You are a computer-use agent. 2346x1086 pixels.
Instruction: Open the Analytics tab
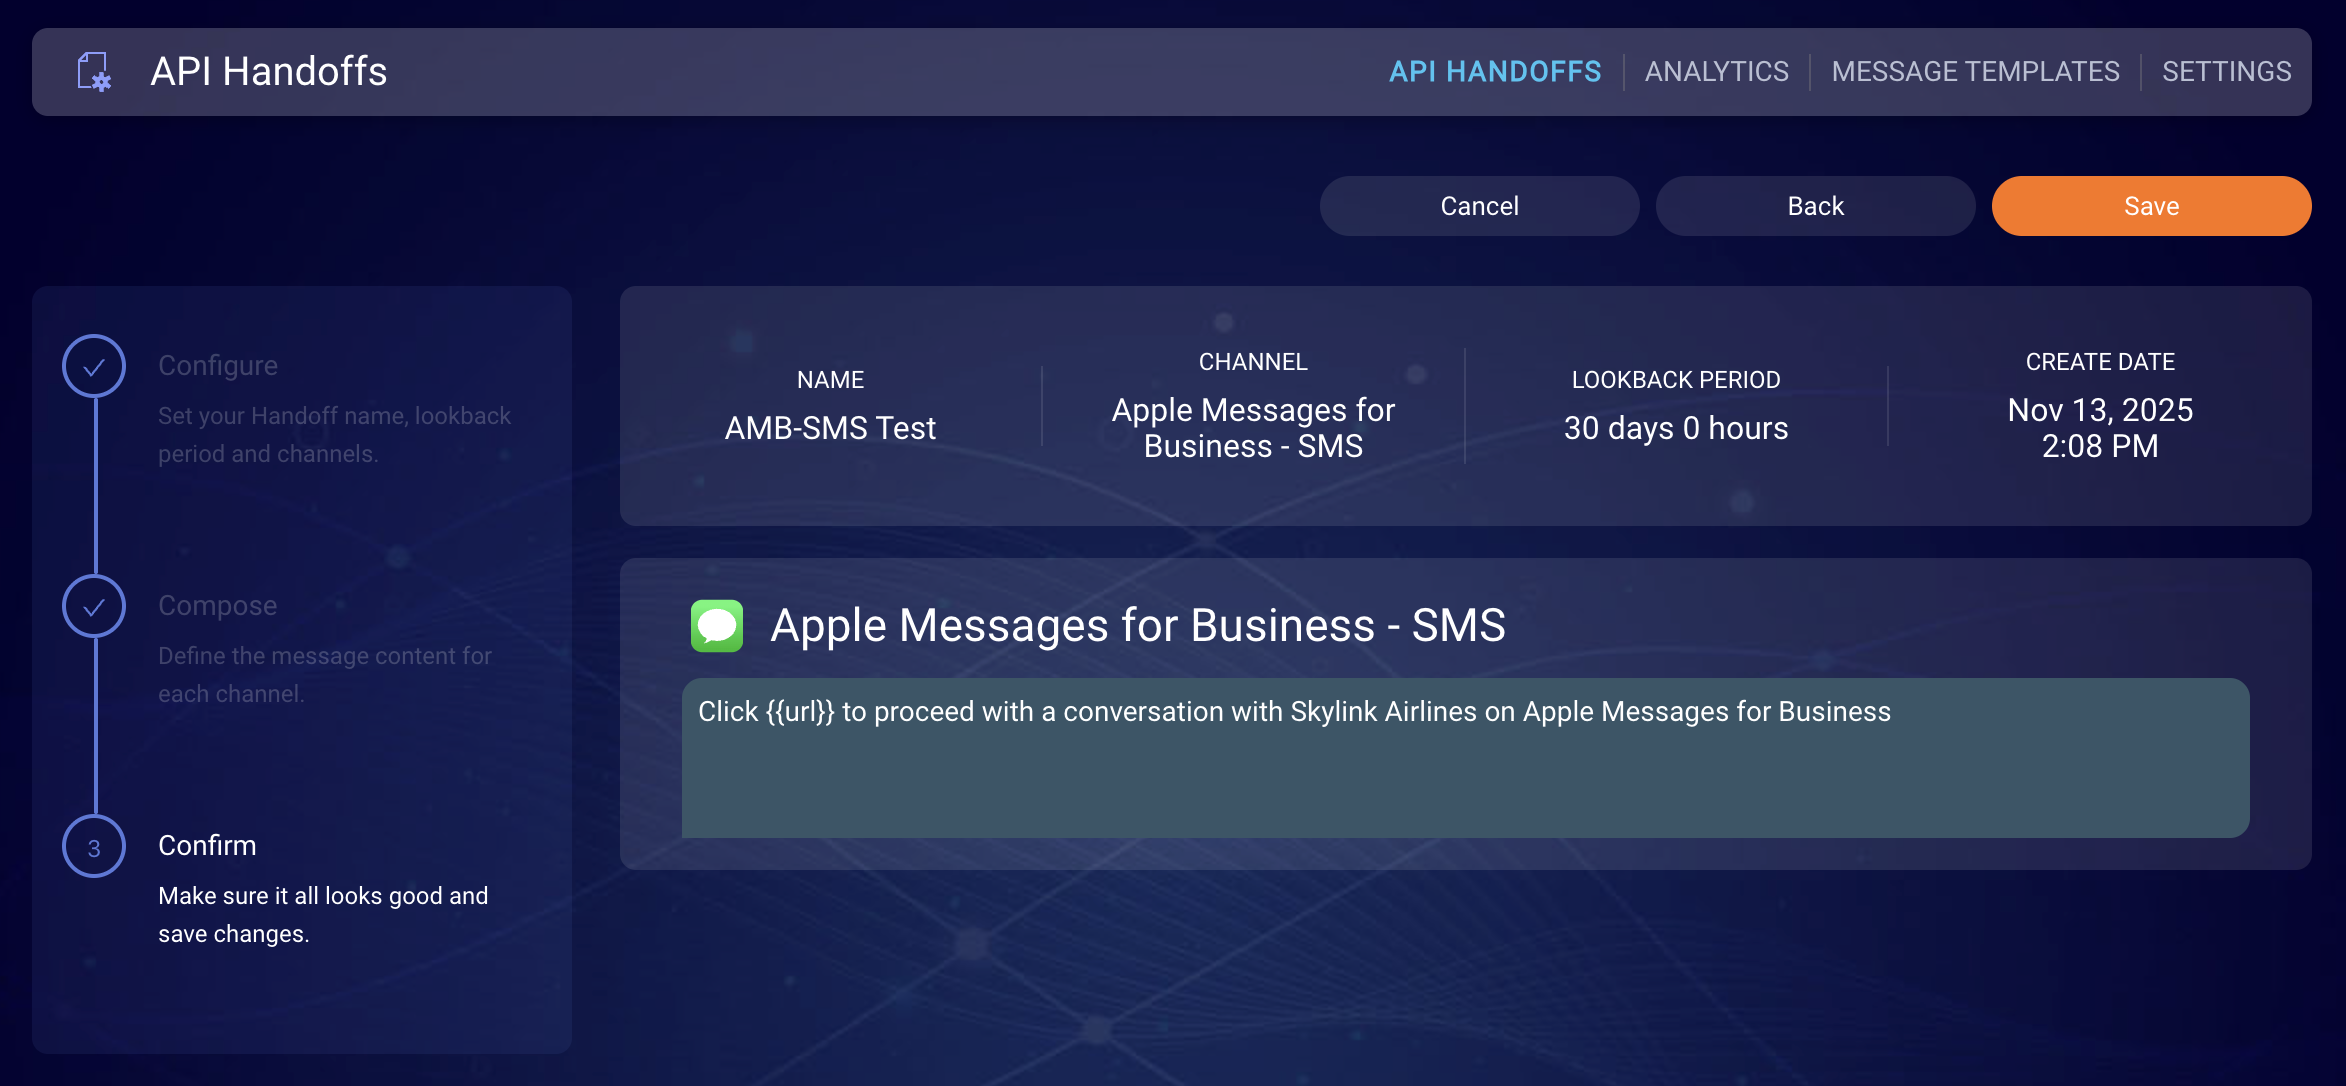[1716, 72]
